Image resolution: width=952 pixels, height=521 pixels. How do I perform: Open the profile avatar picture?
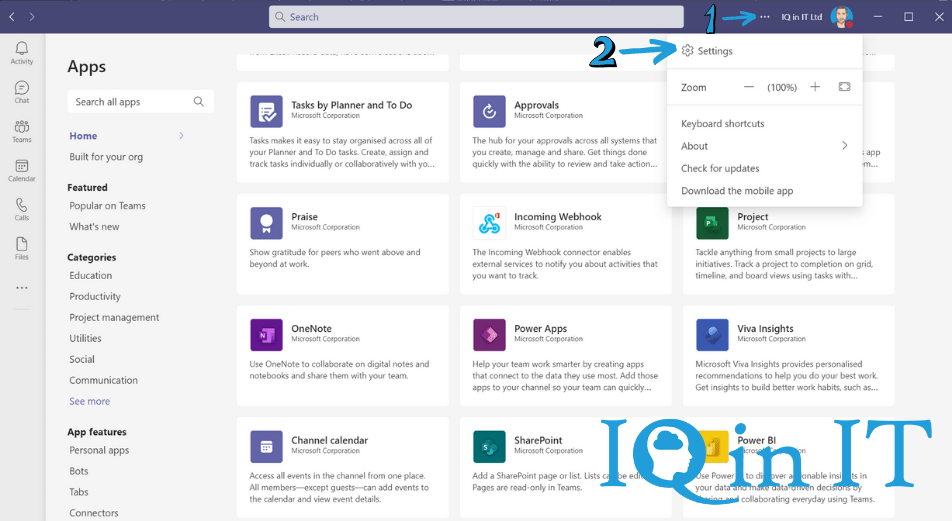tap(842, 17)
